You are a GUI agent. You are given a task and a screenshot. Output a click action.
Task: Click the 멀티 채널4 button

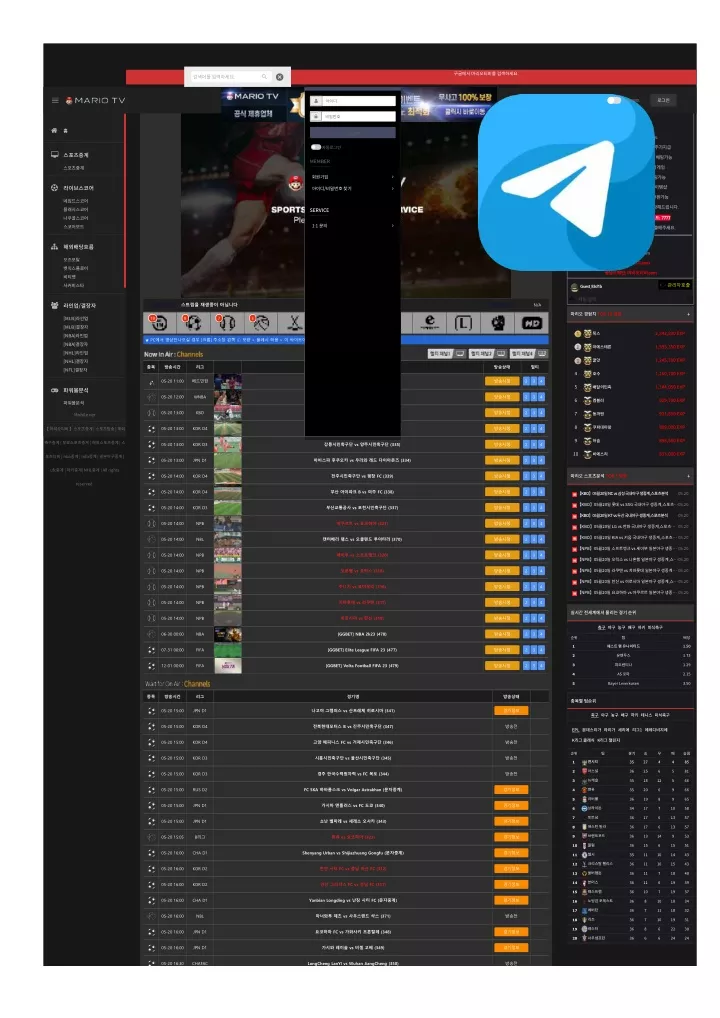coord(528,354)
